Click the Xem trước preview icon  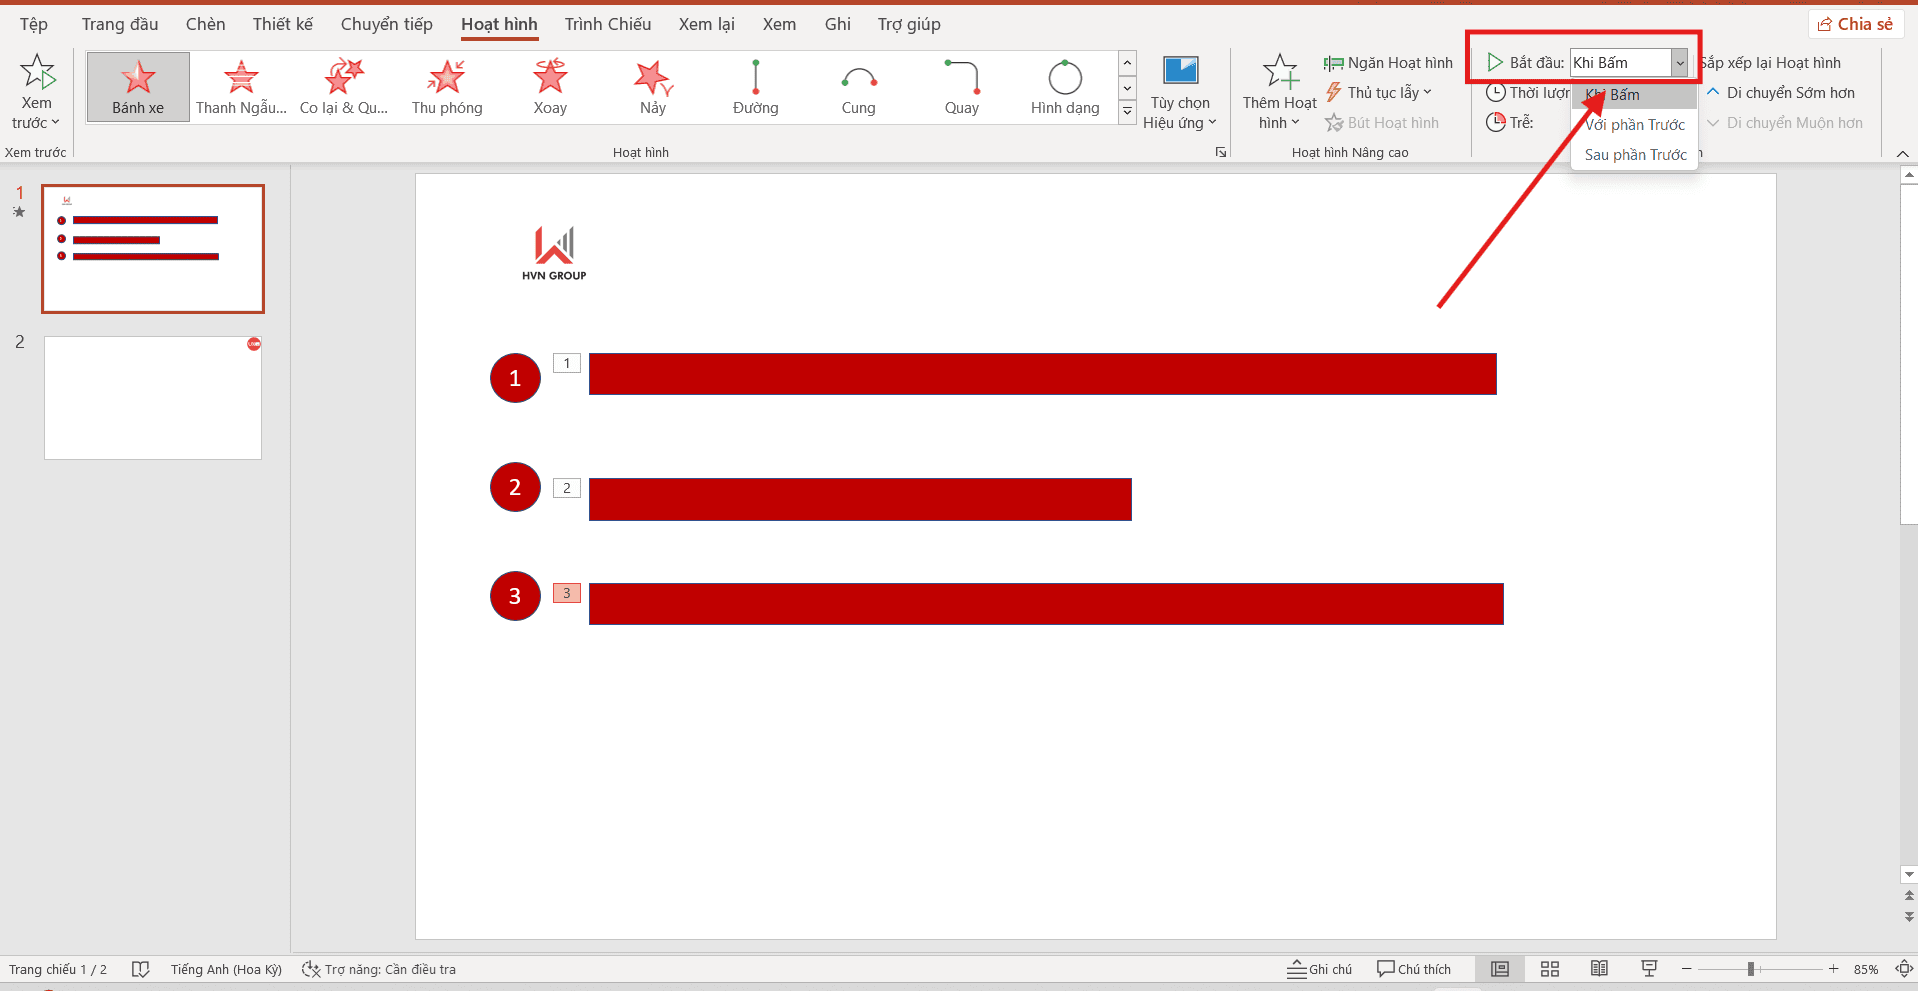pos(37,73)
